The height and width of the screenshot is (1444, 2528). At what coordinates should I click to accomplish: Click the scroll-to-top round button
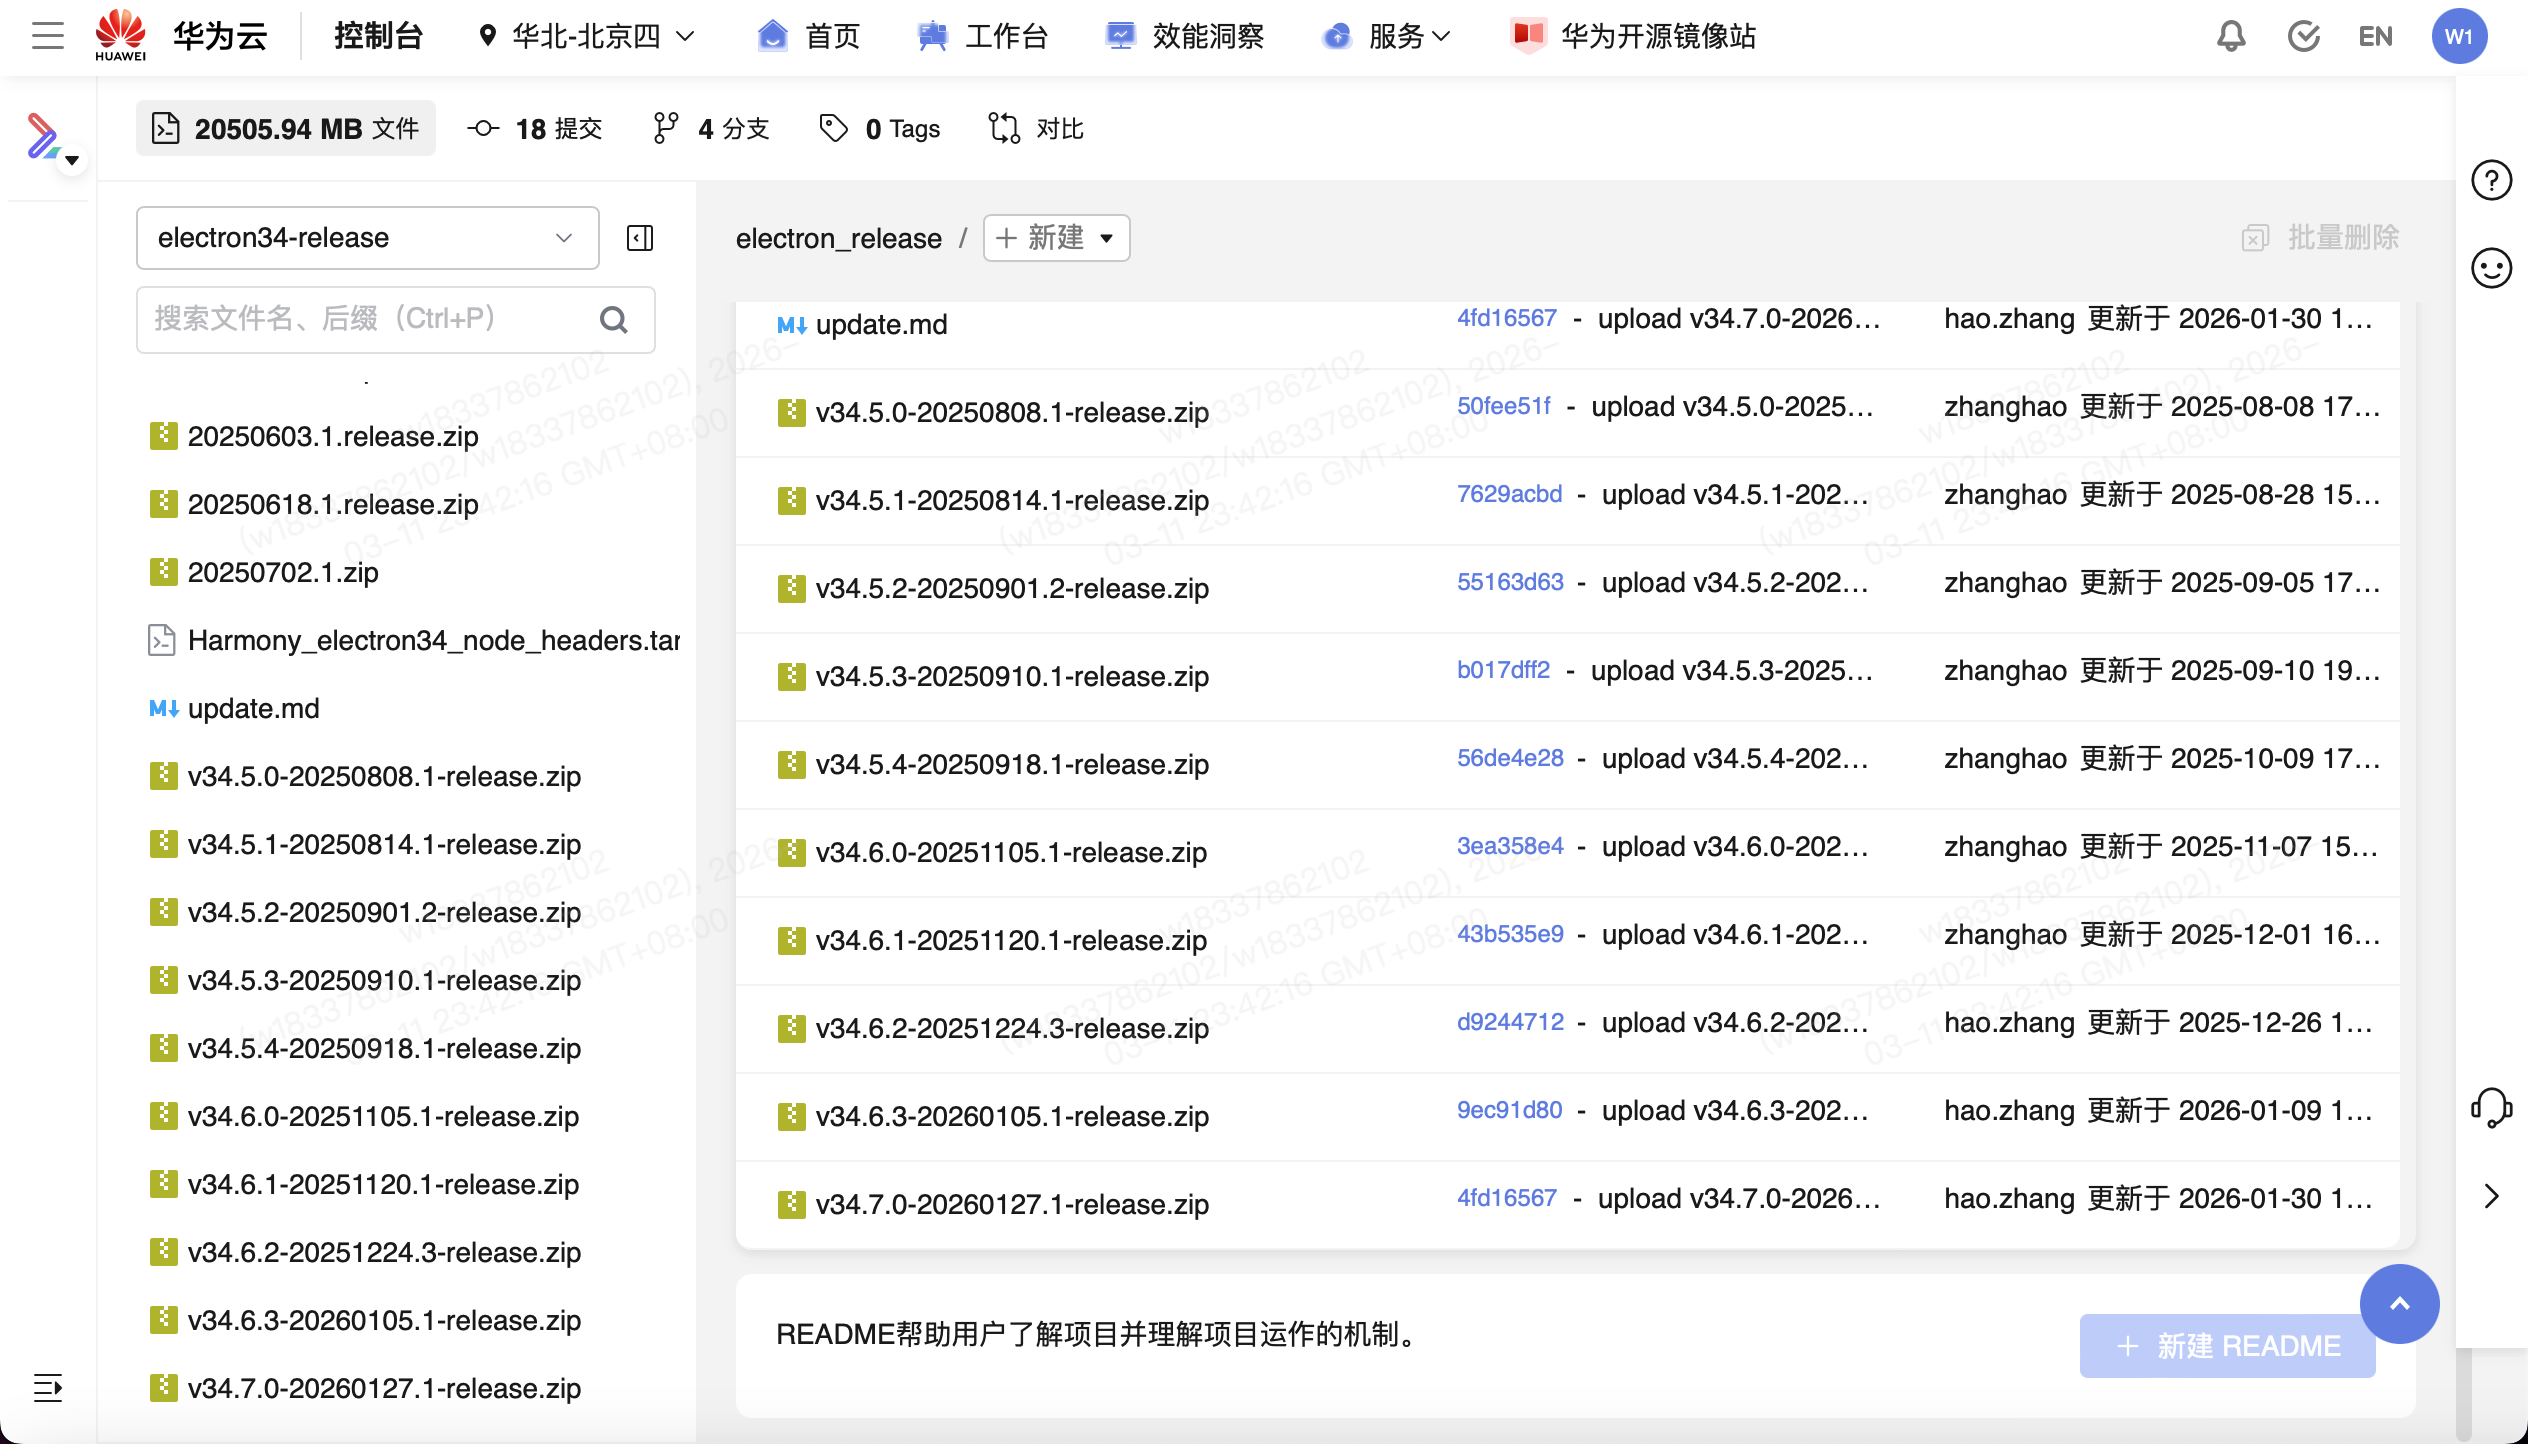click(2399, 1303)
